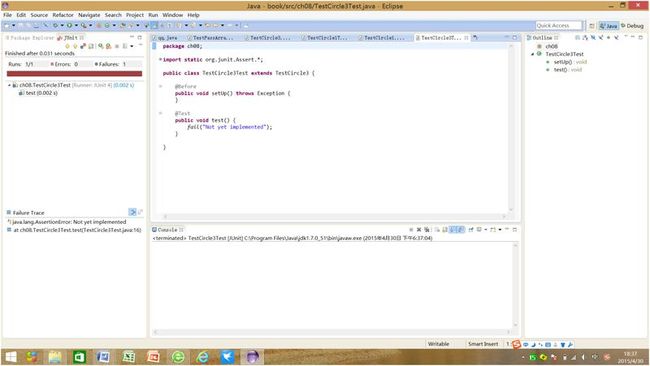Open the File menu

tap(7, 15)
